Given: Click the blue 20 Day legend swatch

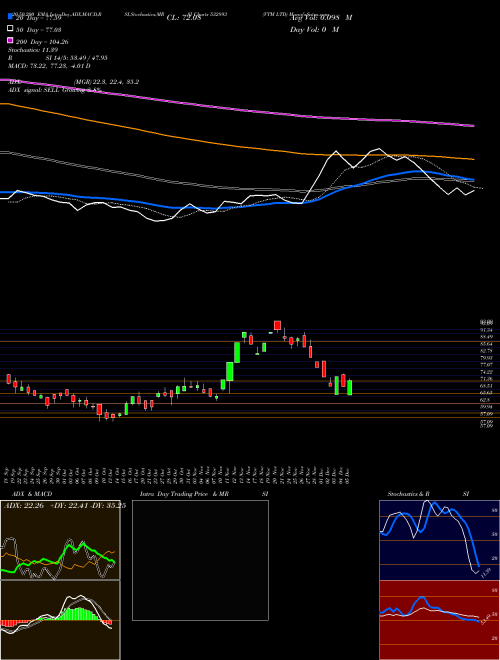Looking at the screenshot, I should tap(10, 17).
